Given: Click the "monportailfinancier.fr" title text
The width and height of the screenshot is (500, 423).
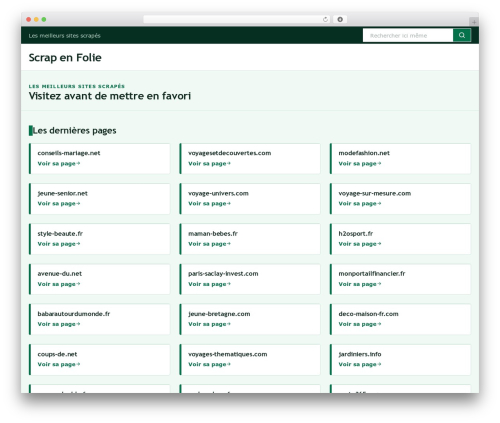Looking at the screenshot, I should coord(372,274).
